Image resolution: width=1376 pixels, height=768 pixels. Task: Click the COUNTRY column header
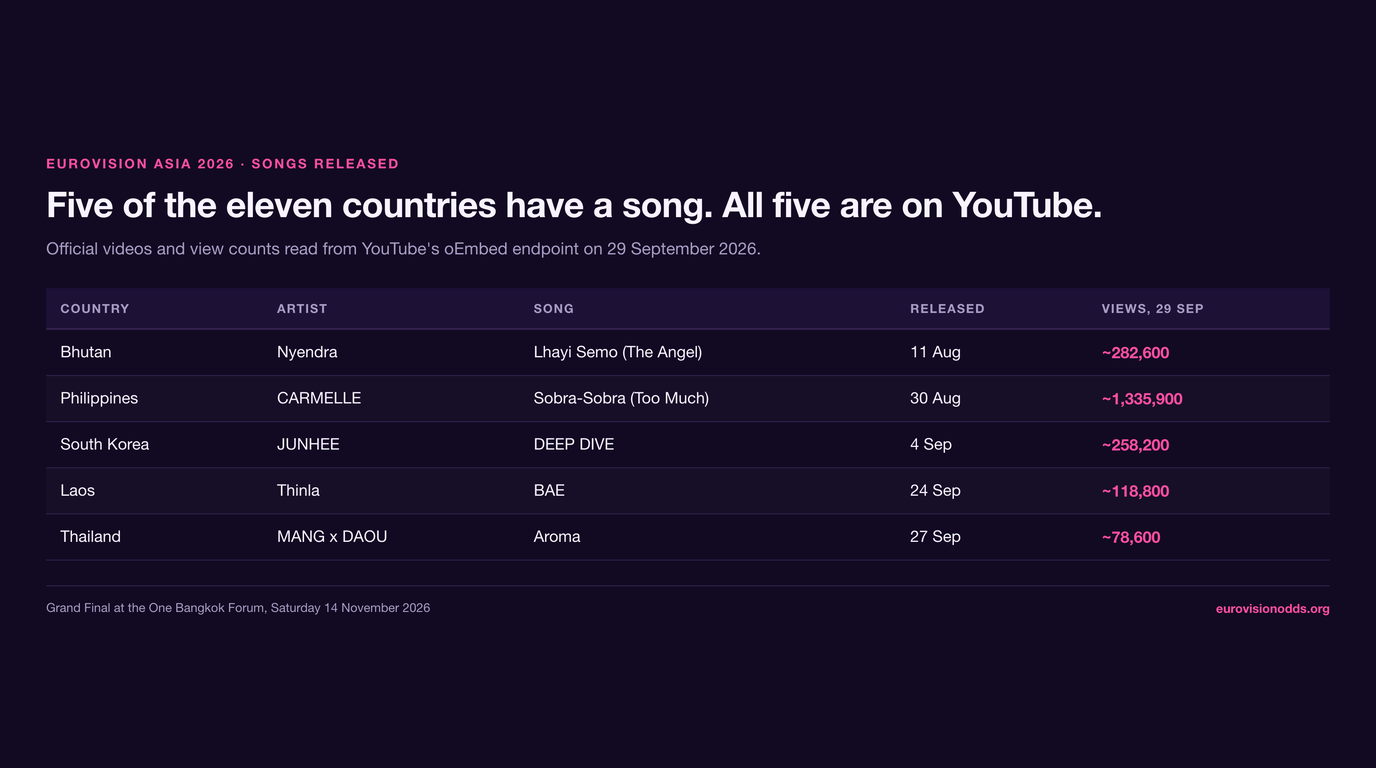[x=95, y=309]
